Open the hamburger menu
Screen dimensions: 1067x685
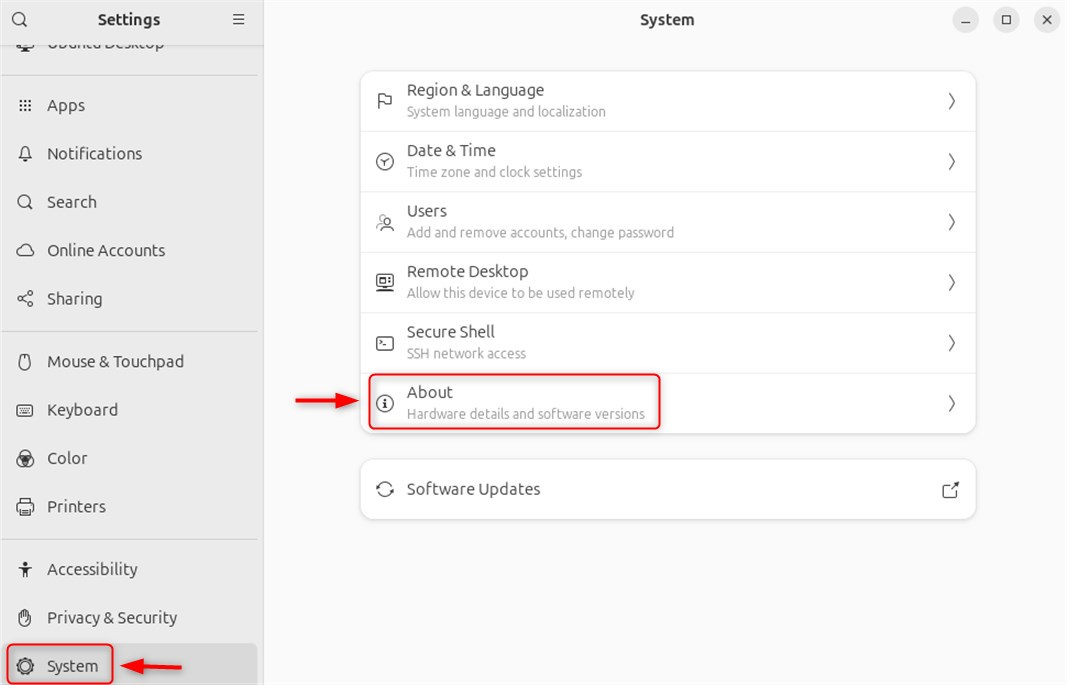pyautogui.click(x=238, y=19)
